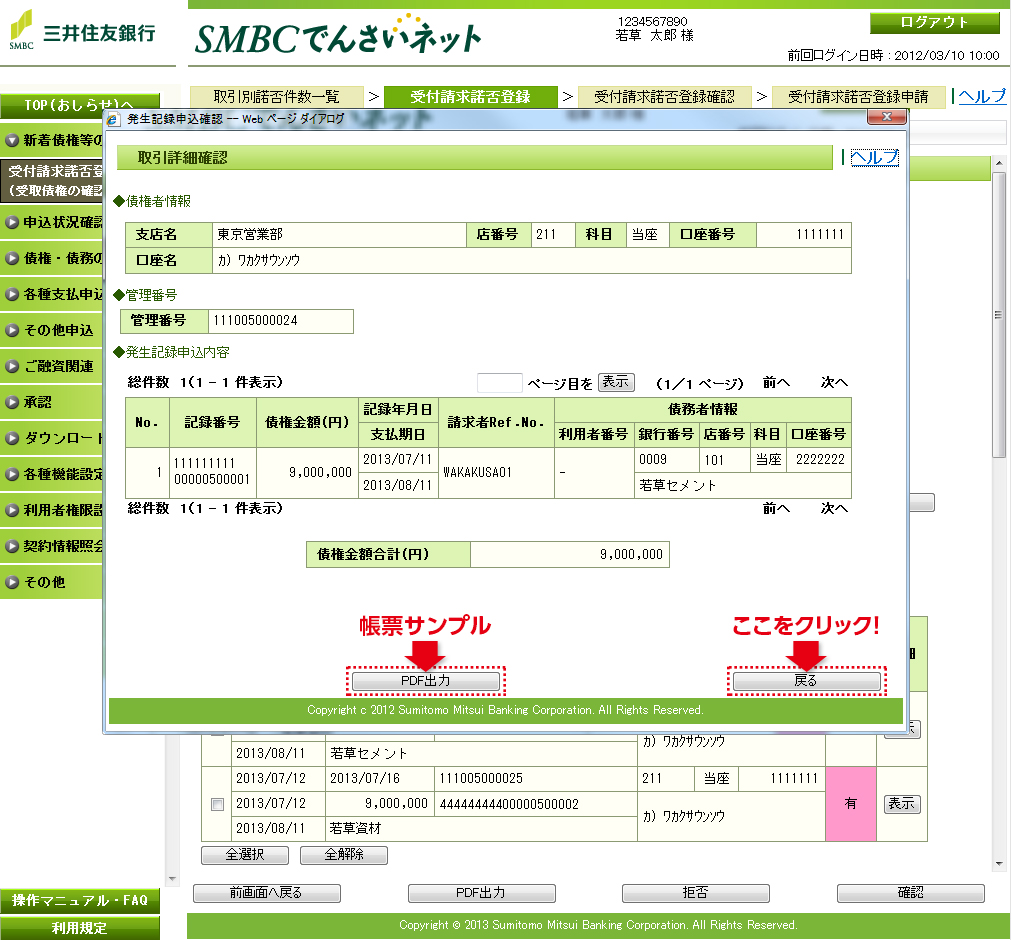This screenshot has width=1012, height=940.
Task: Click the main page vertical scrollbar thumb
Action: (998, 314)
